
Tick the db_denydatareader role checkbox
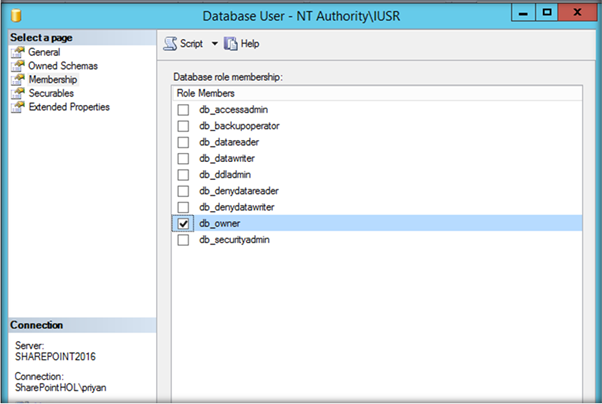pos(183,191)
